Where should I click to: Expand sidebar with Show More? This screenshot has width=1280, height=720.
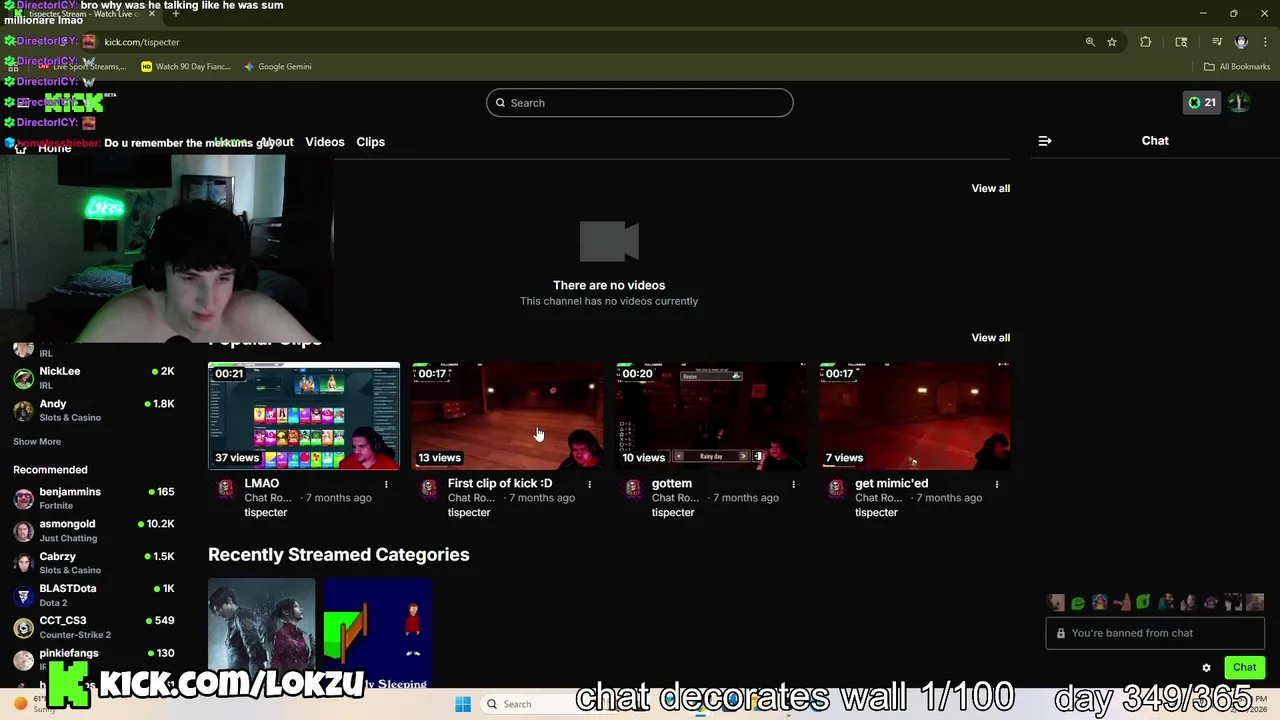(x=37, y=441)
